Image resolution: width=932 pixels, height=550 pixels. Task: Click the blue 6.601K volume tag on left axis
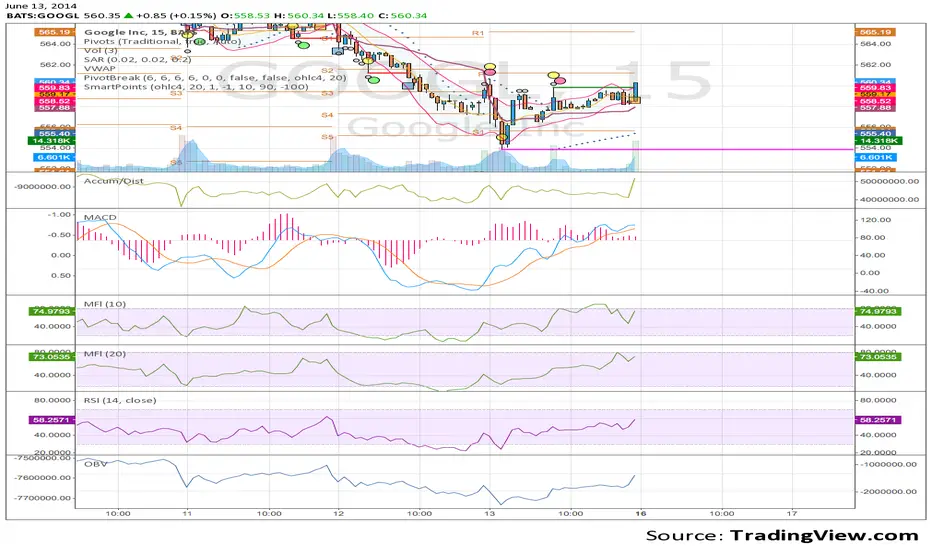(x=54, y=158)
